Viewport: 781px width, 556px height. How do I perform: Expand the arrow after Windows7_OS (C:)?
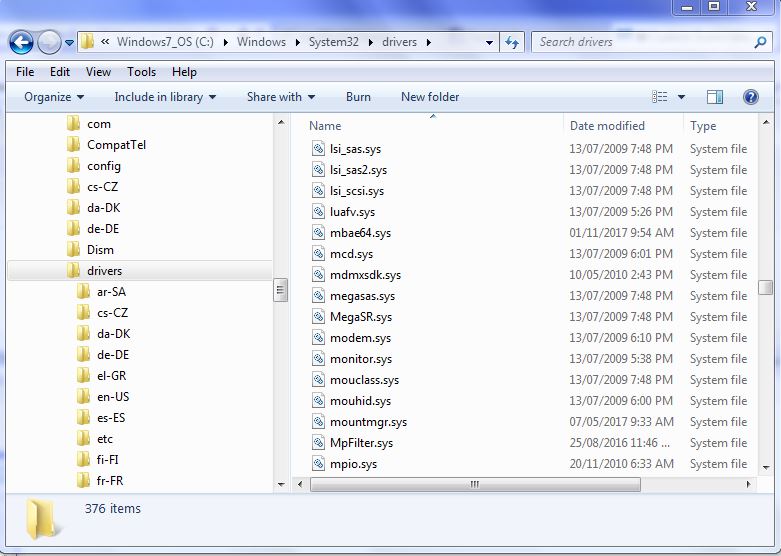(x=226, y=42)
